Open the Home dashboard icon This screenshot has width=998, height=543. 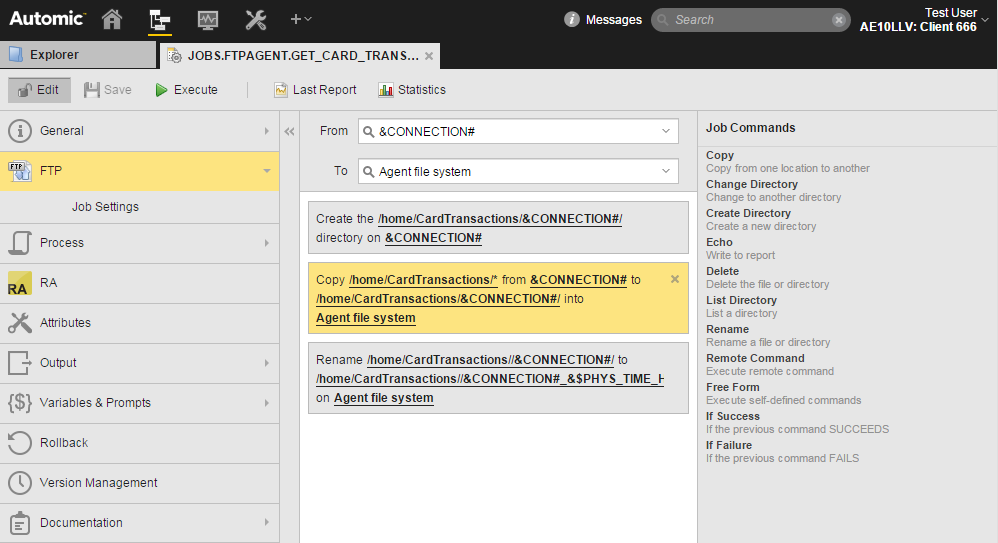point(112,19)
